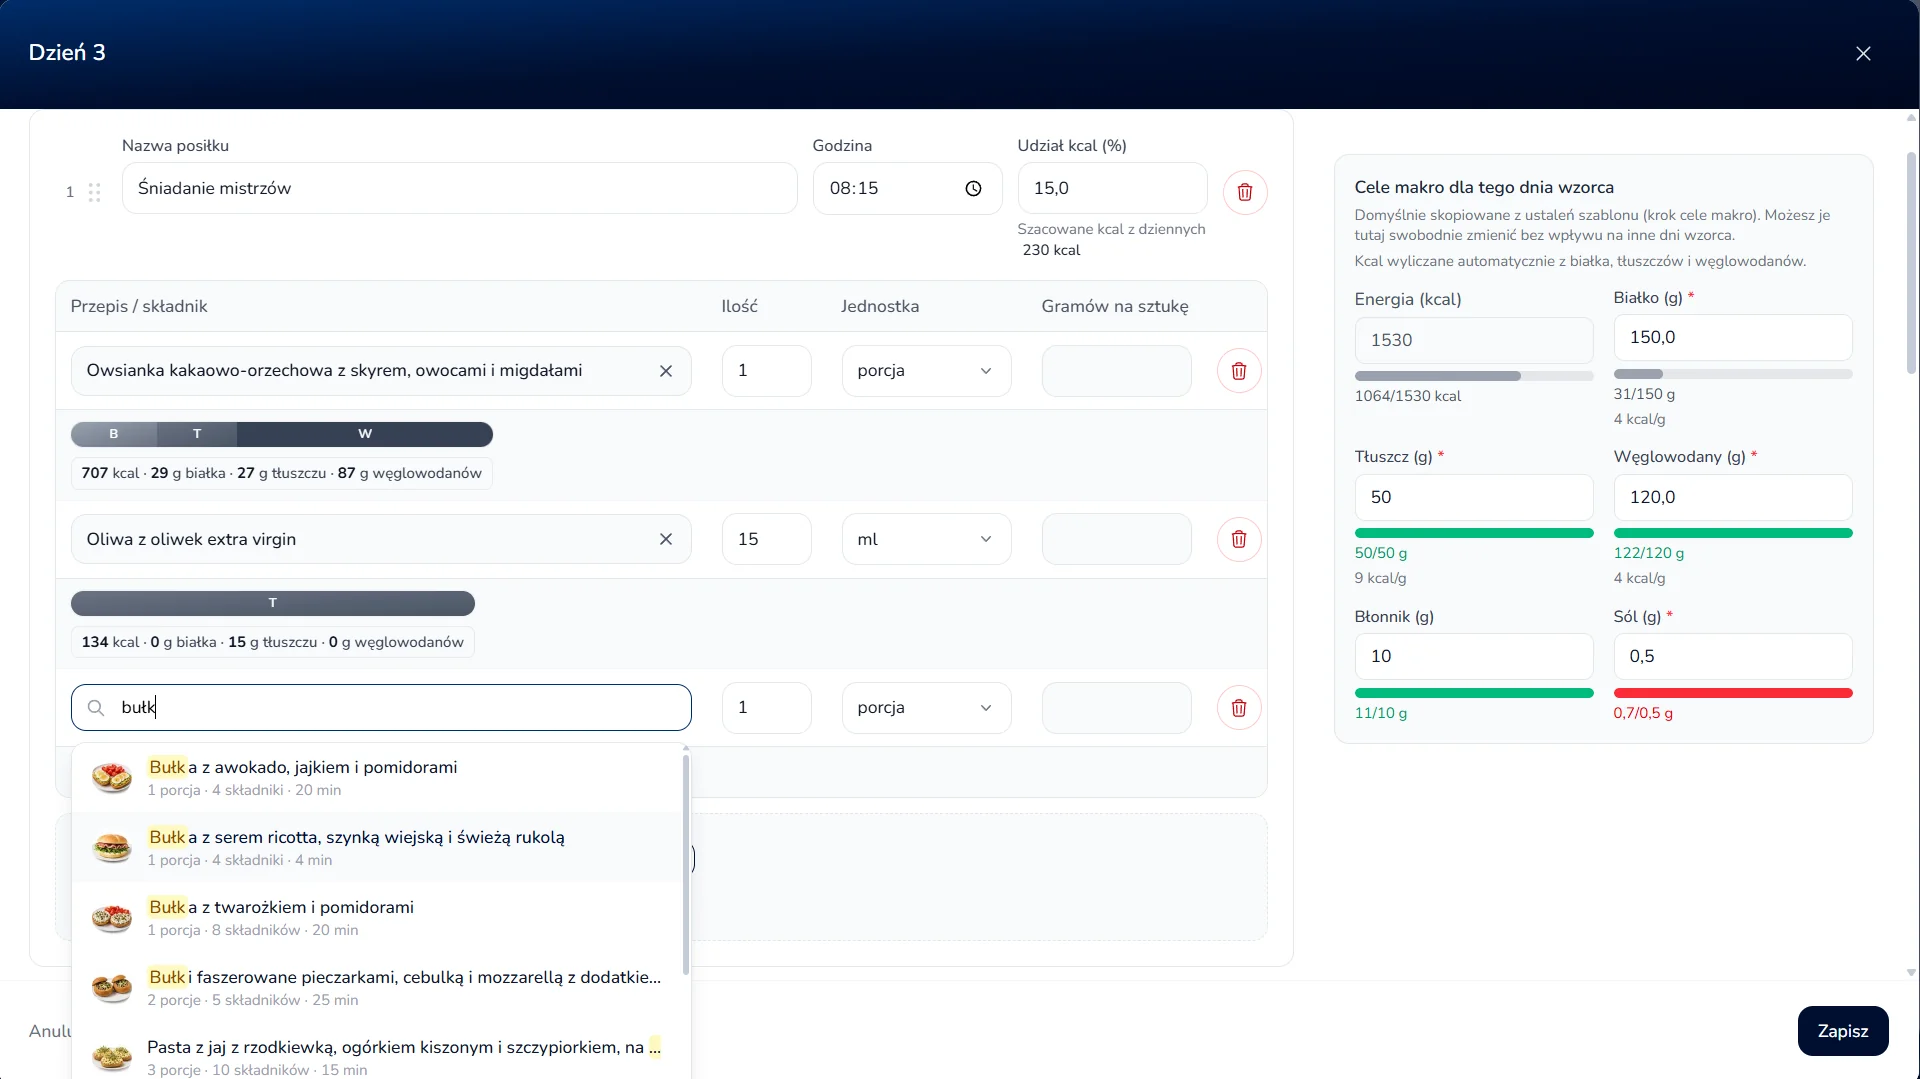This screenshot has width=1920, height=1079.
Task: Open the time picker clock icon
Action: coord(973,188)
